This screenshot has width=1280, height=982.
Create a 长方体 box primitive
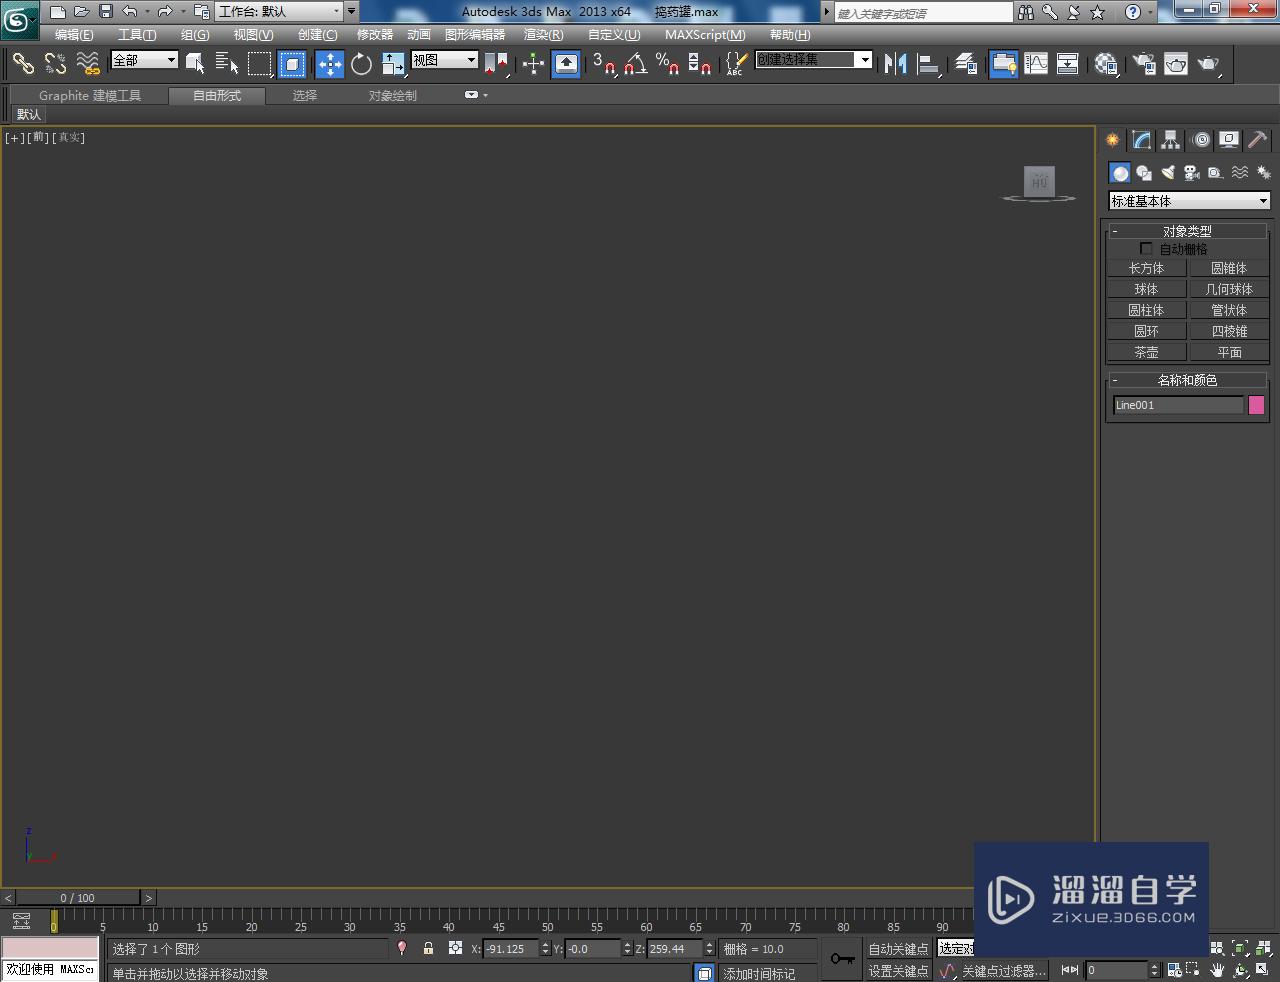tap(1146, 268)
